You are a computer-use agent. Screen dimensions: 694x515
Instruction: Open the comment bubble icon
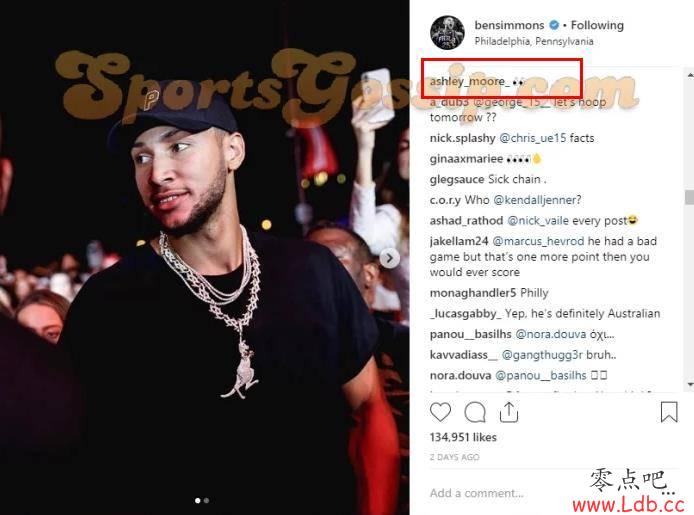click(475, 412)
